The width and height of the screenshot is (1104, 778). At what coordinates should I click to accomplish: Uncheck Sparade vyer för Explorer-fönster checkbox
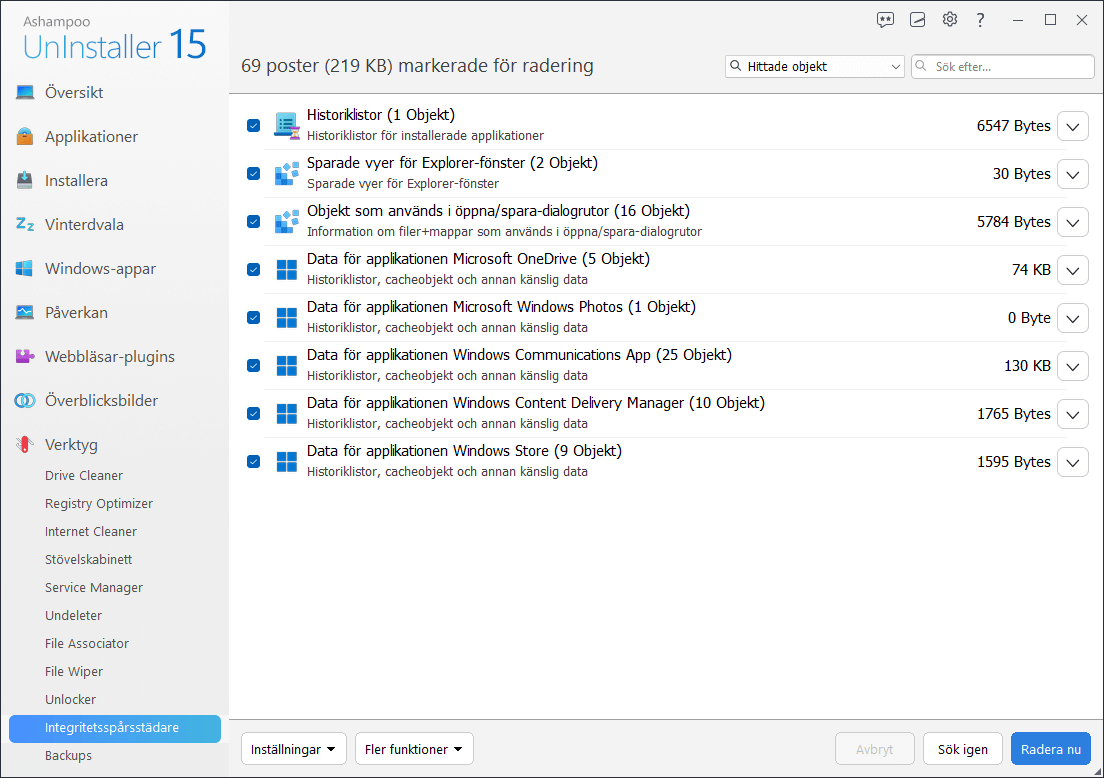click(x=253, y=173)
